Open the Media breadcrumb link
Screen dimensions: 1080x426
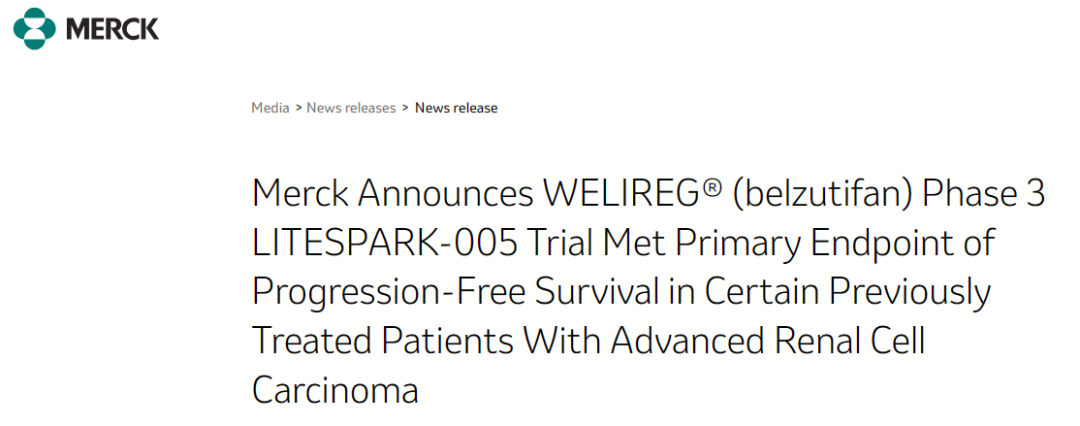pos(270,108)
